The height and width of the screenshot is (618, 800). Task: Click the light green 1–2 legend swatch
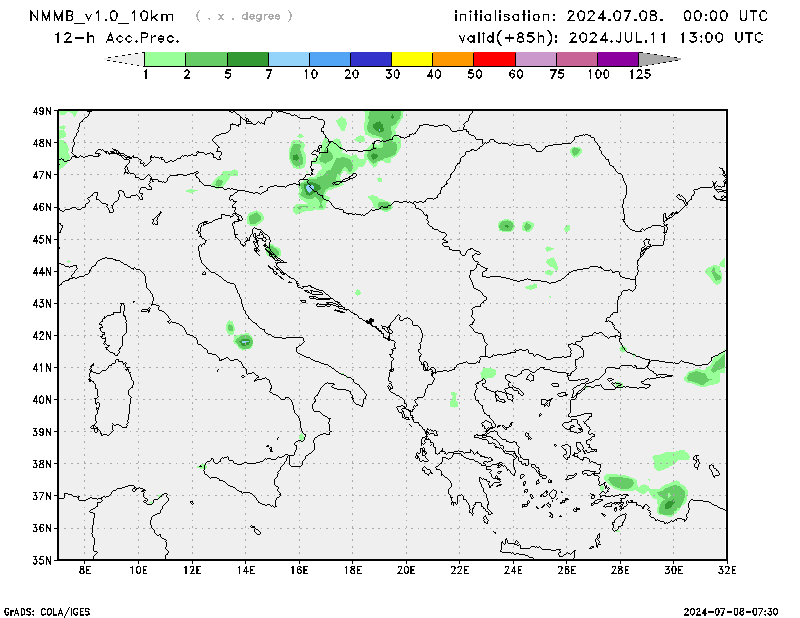point(166,60)
